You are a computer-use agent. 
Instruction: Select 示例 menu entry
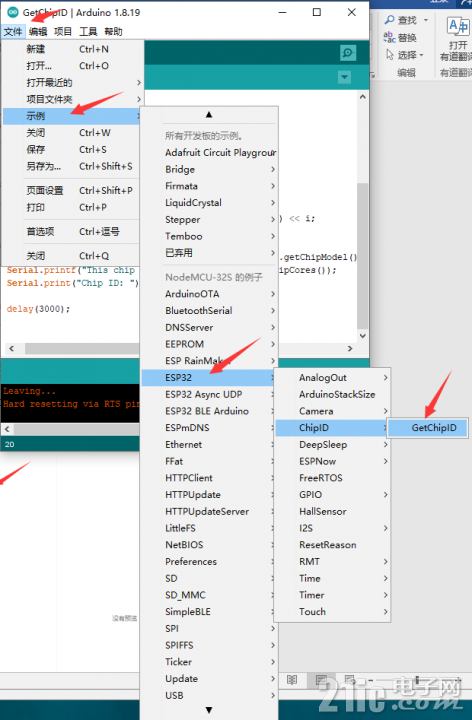[x=71, y=116]
